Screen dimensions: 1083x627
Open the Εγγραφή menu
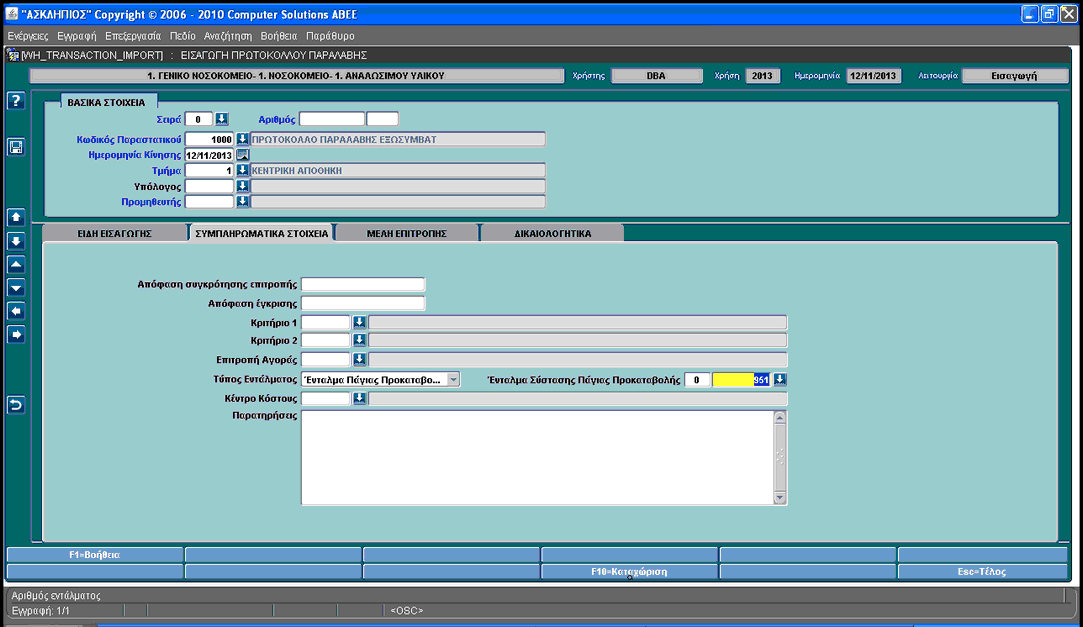[x=77, y=36]
